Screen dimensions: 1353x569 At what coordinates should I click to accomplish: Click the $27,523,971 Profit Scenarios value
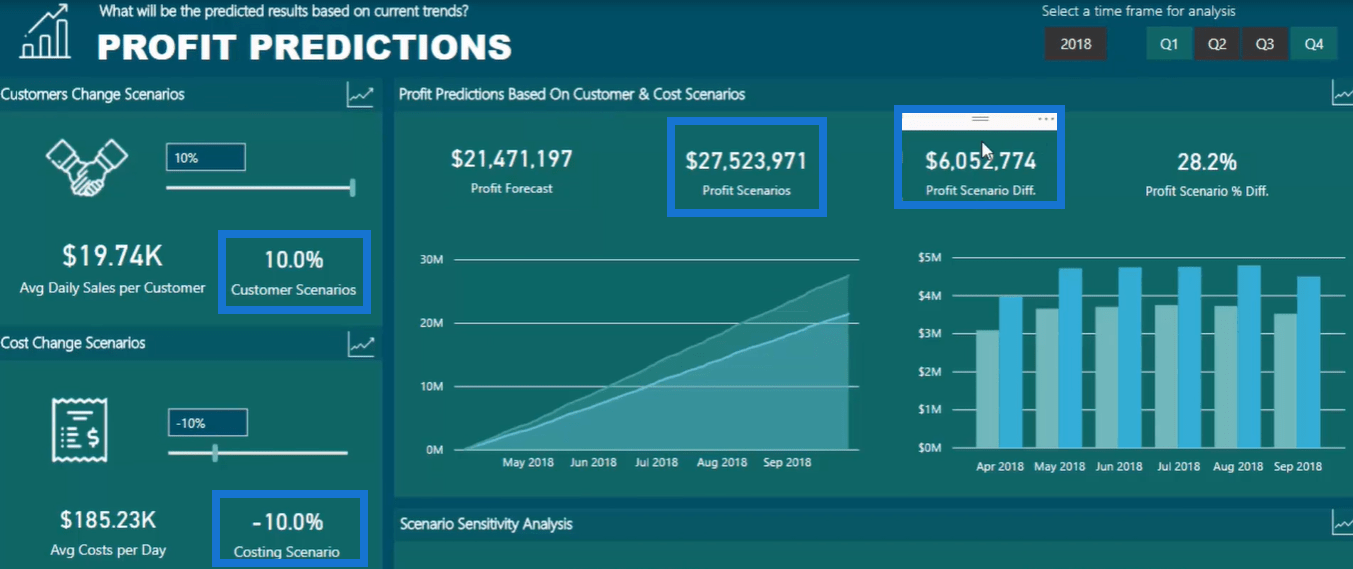click(x=746, y=161)
